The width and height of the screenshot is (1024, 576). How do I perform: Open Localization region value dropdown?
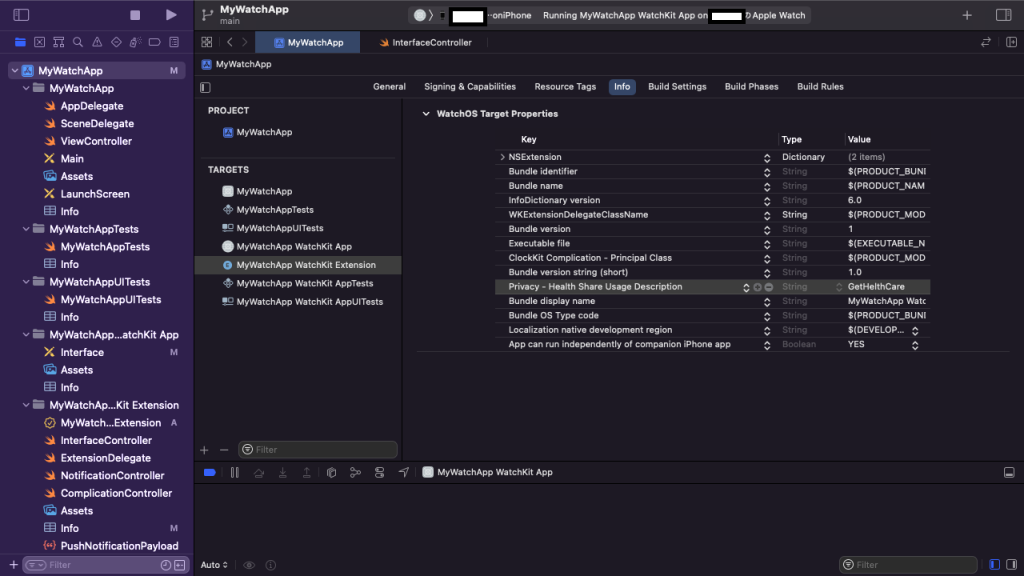pyautogui.click(x=915, y=330)
